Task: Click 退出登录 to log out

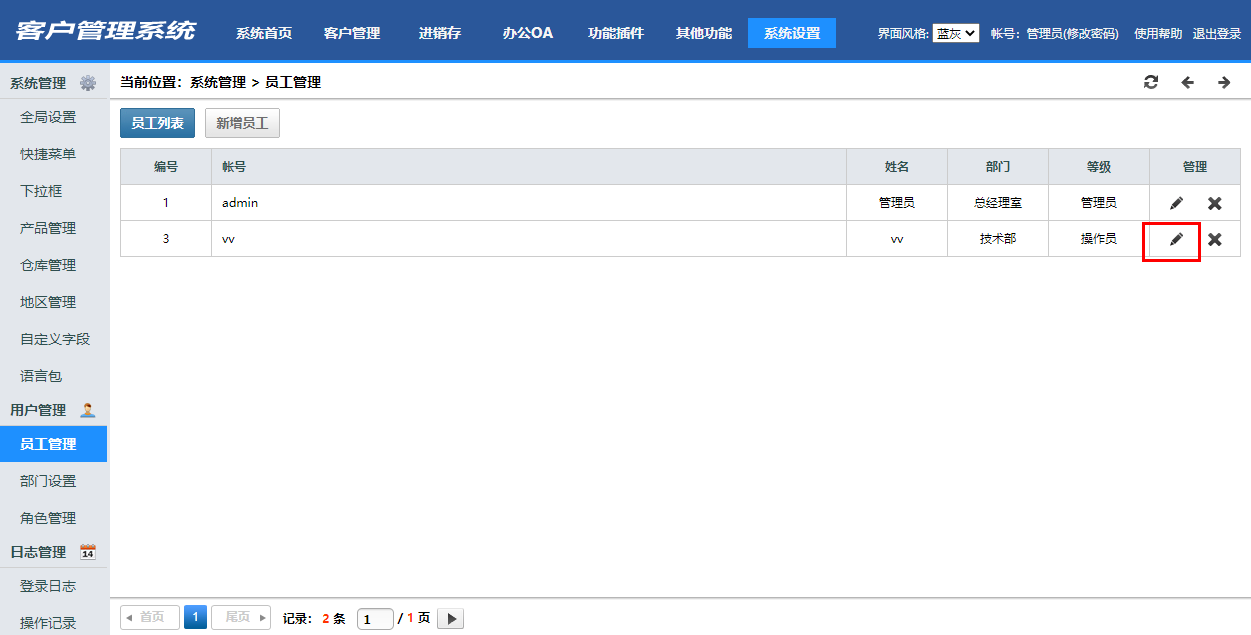Action: [1217, 33]
